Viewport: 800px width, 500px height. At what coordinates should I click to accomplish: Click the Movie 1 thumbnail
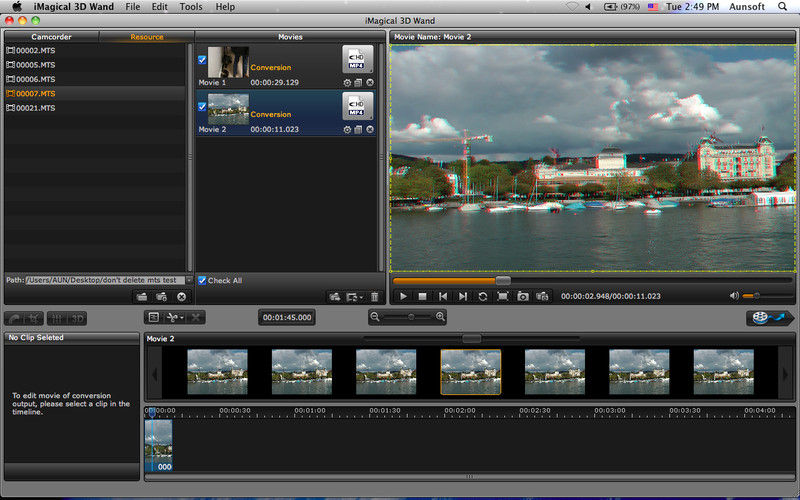229,62
